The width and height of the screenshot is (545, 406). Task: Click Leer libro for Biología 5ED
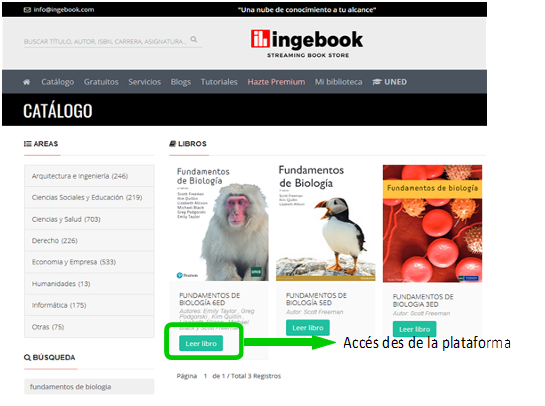point(308,328)
